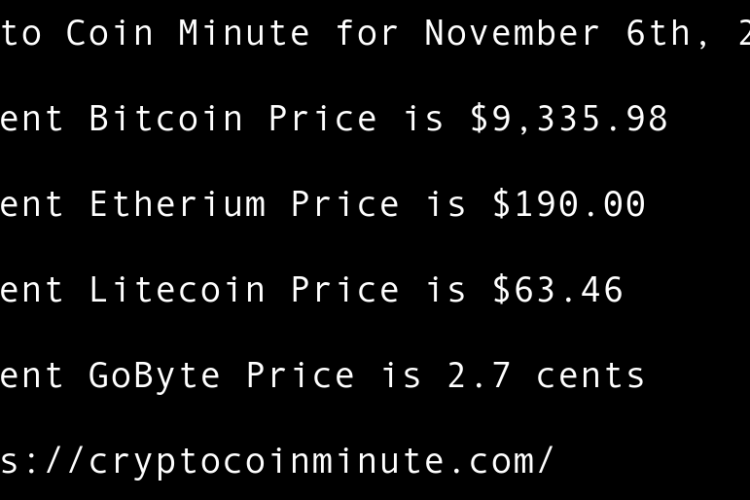
Task: Select the word "GoByte"
Action: 155,376
